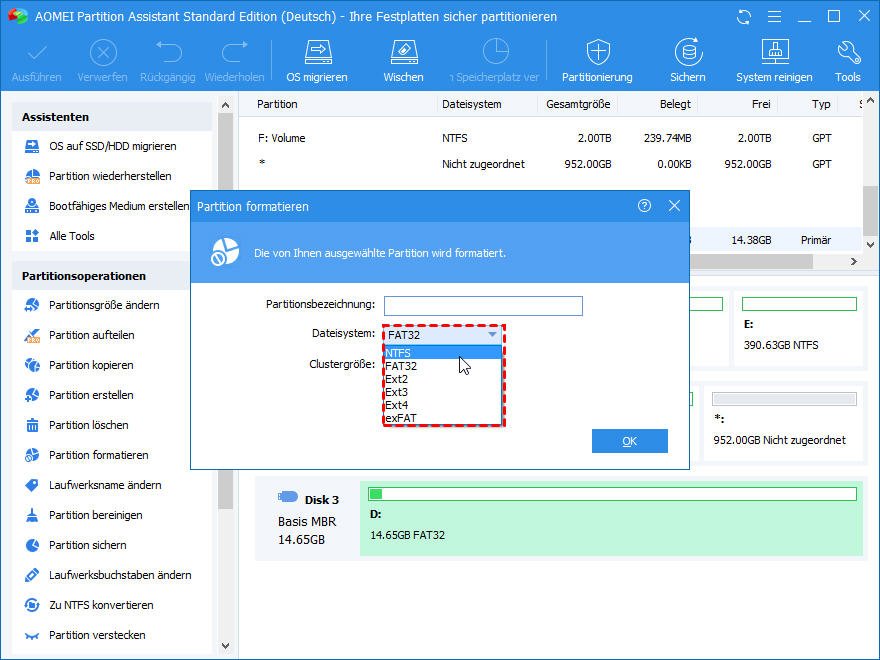Image resolution: width=880 pixels, height=660 pixels.
Task: Select the D: 14.65GB FAT32 partition block
Action: [611, 519]
